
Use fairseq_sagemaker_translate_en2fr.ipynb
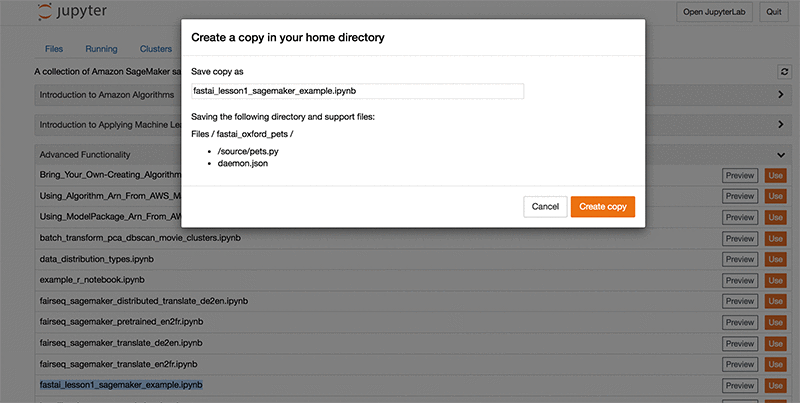(775, 365)
